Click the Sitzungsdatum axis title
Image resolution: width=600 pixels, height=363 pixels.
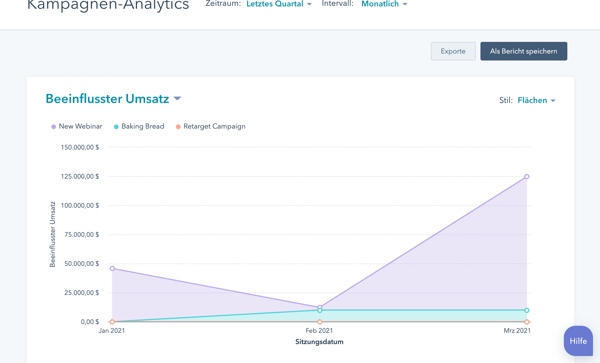[x=319, y=342]
